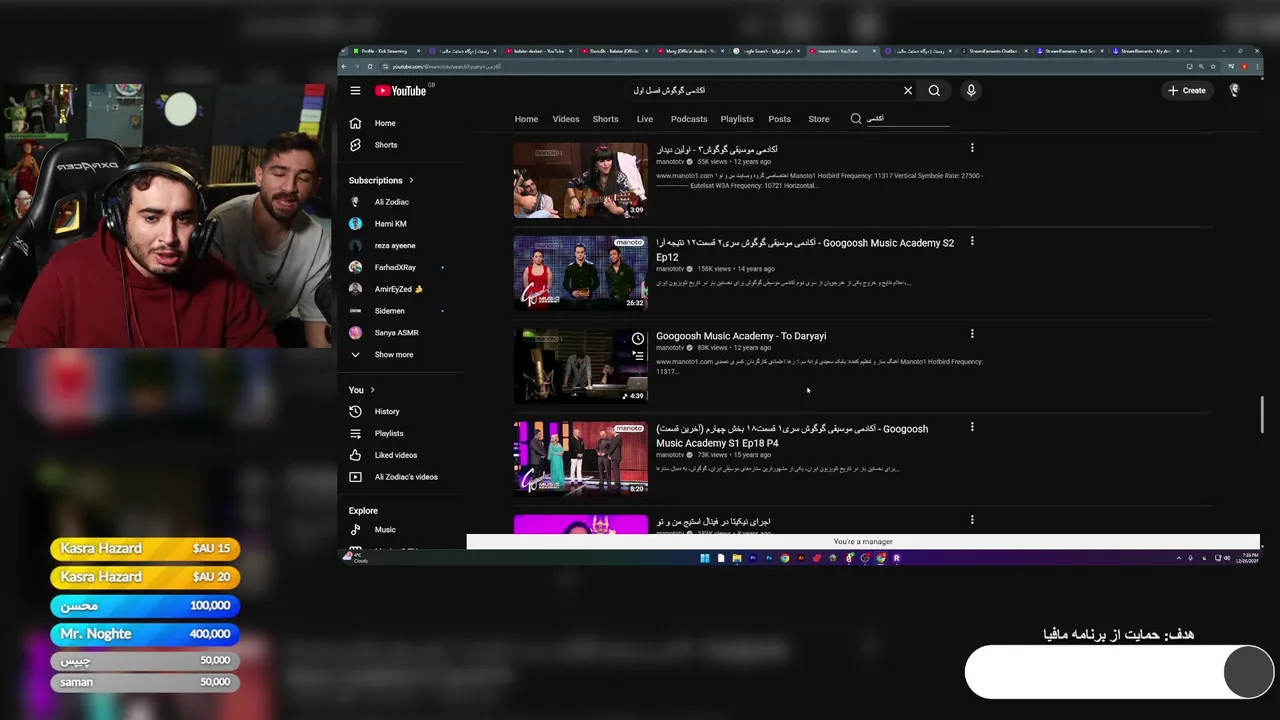Image resolution: width=1280 pixels, height=720 pixels.
Task: Open video titled Googoosh Music Academy - To Daryayi
Action: click(x=741, y=336)
